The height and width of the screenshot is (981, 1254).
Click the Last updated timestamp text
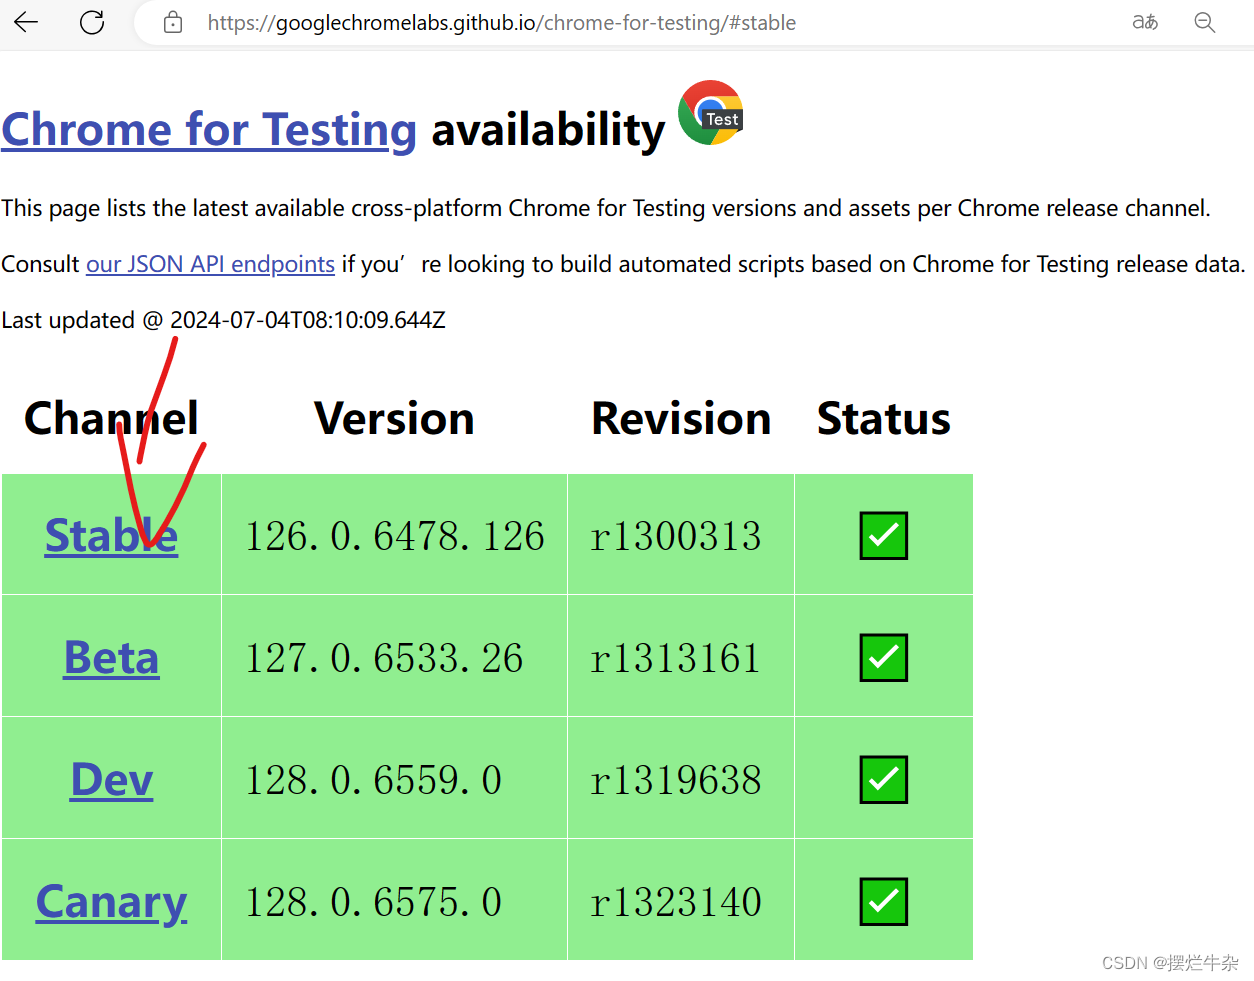(224, 320)
